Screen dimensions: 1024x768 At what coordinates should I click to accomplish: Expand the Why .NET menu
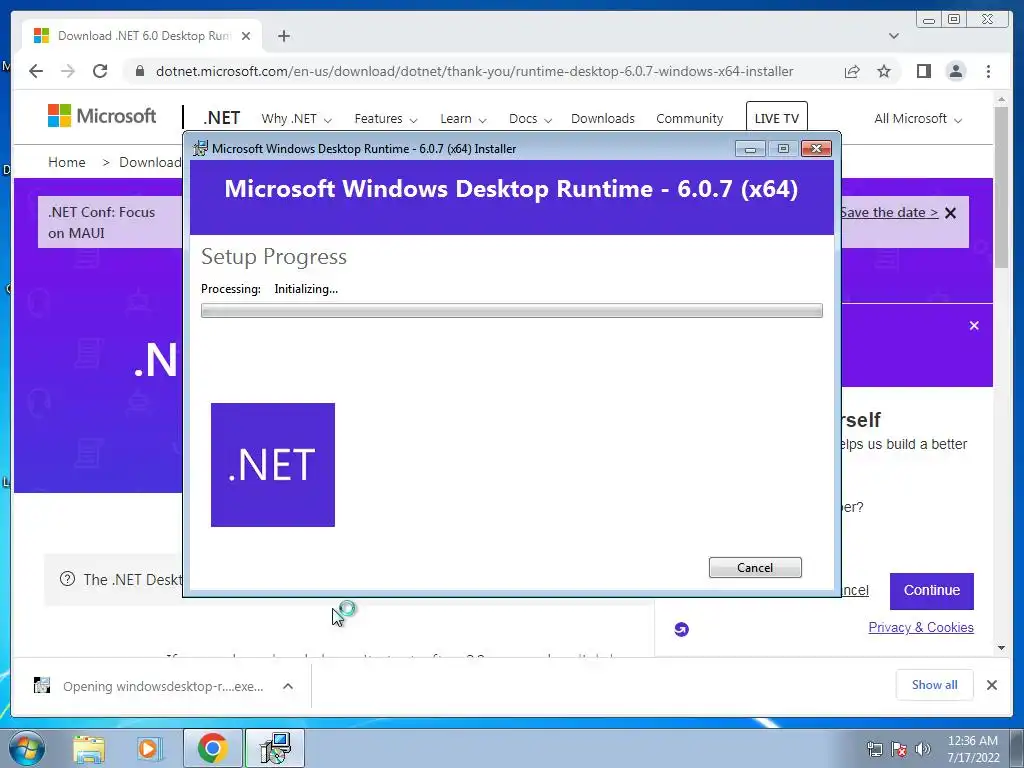296,119
